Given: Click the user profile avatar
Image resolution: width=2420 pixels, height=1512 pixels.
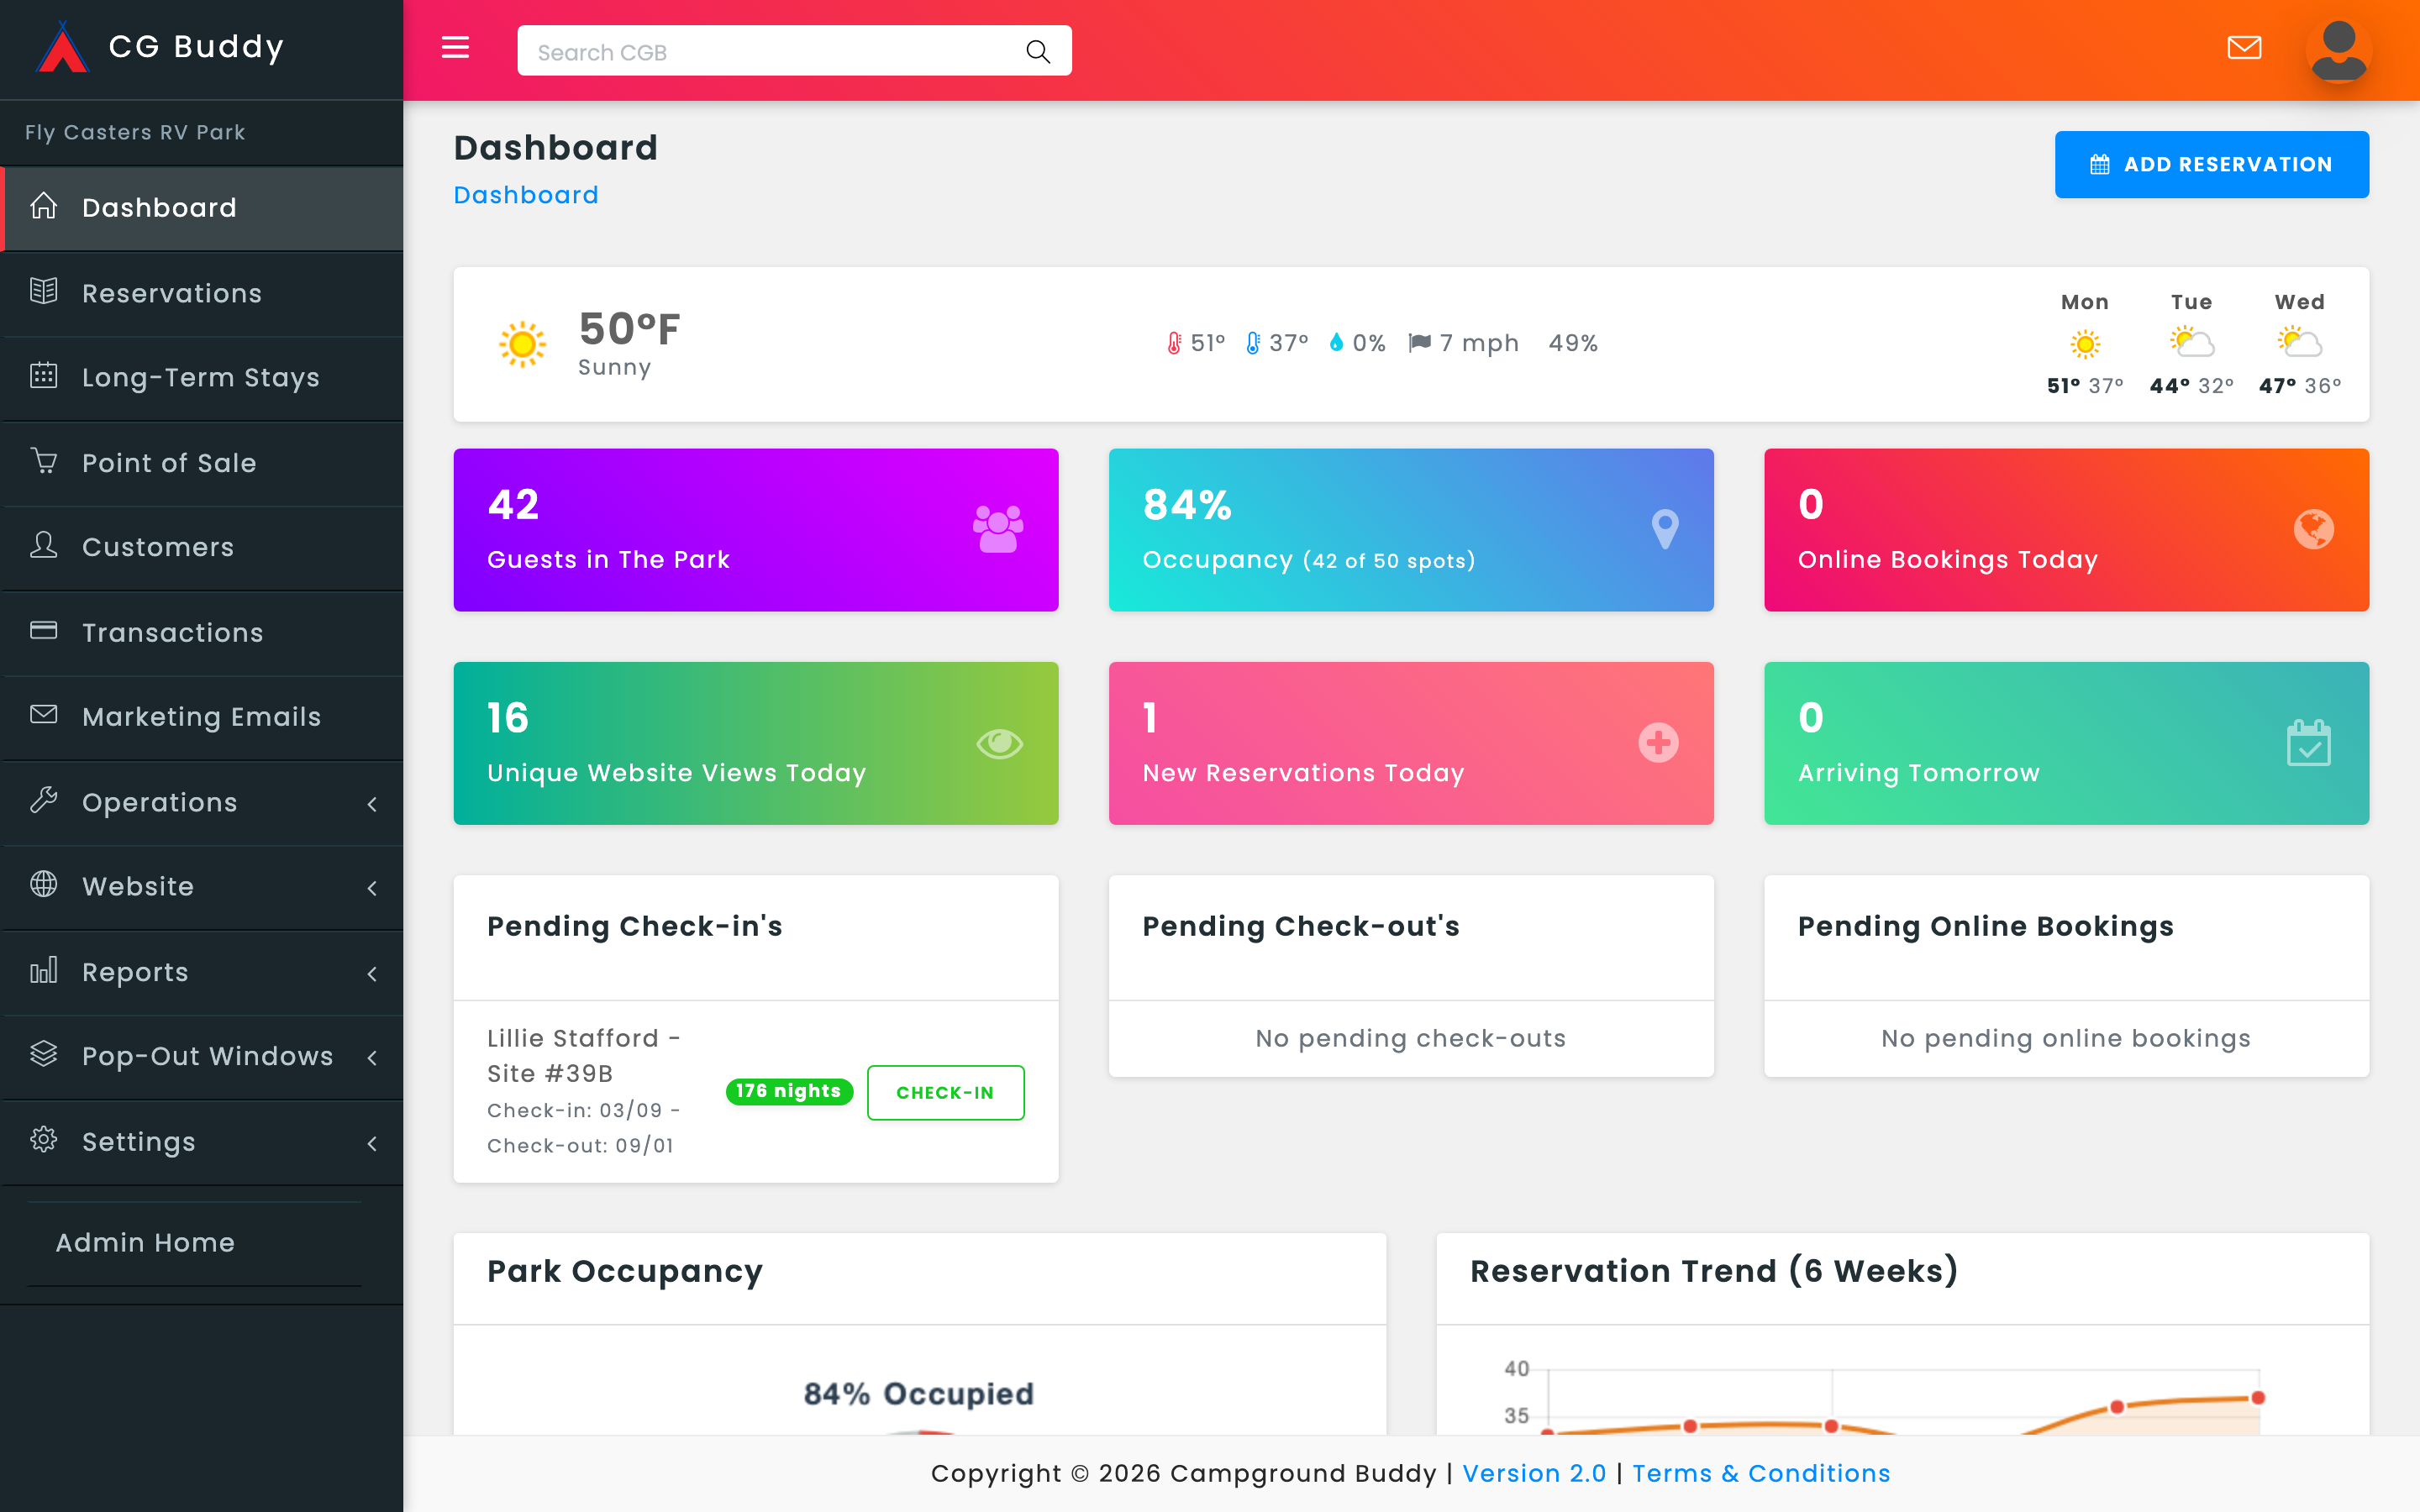Looking at the screenshot, I should [2338, 47].
